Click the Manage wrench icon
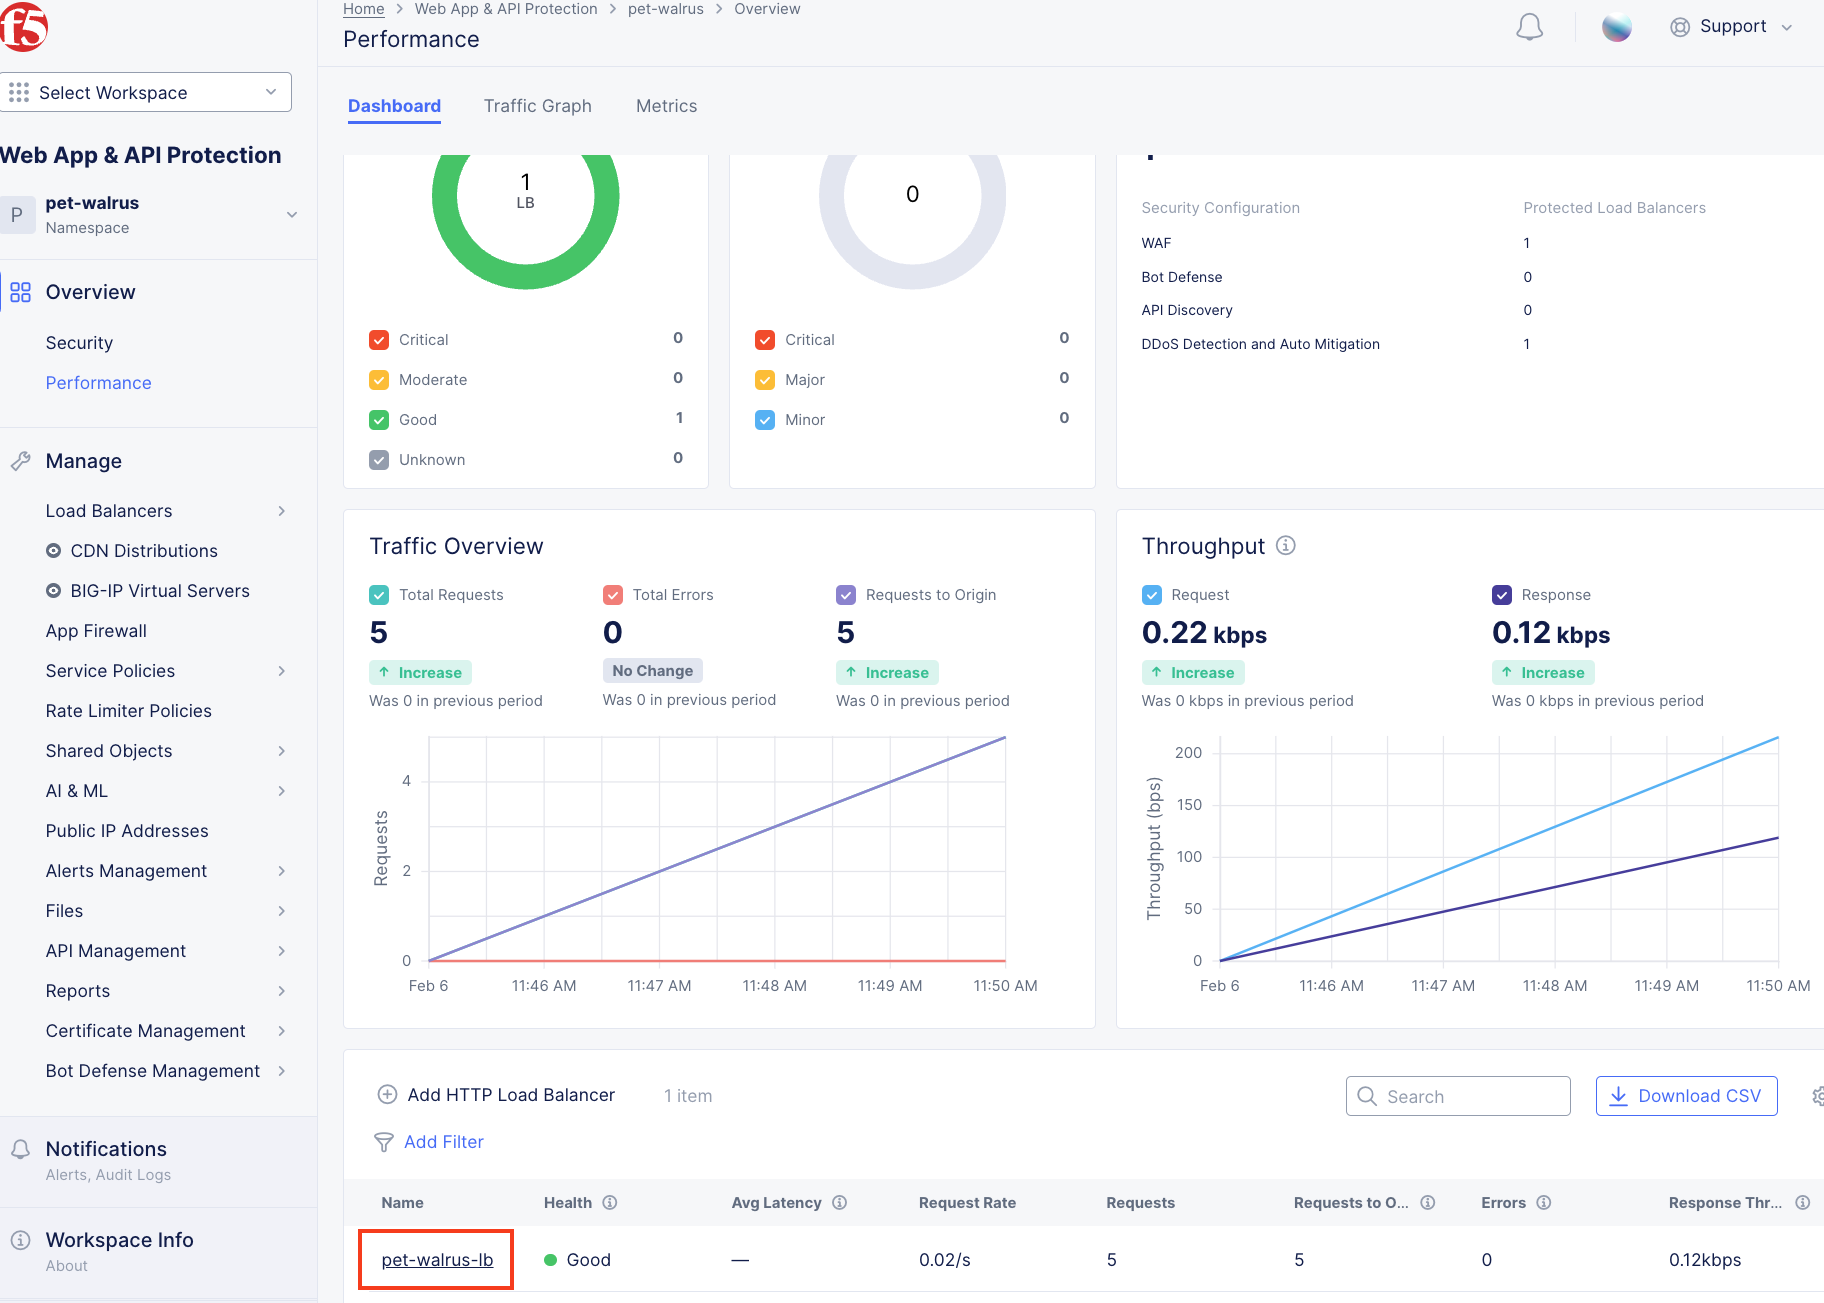 (x=20, y=461)
